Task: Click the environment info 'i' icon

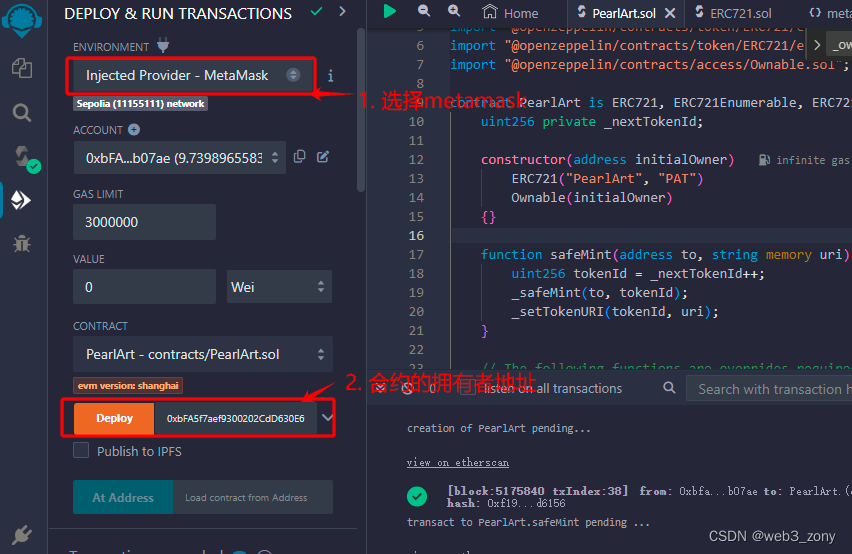Action: (330, 75)
